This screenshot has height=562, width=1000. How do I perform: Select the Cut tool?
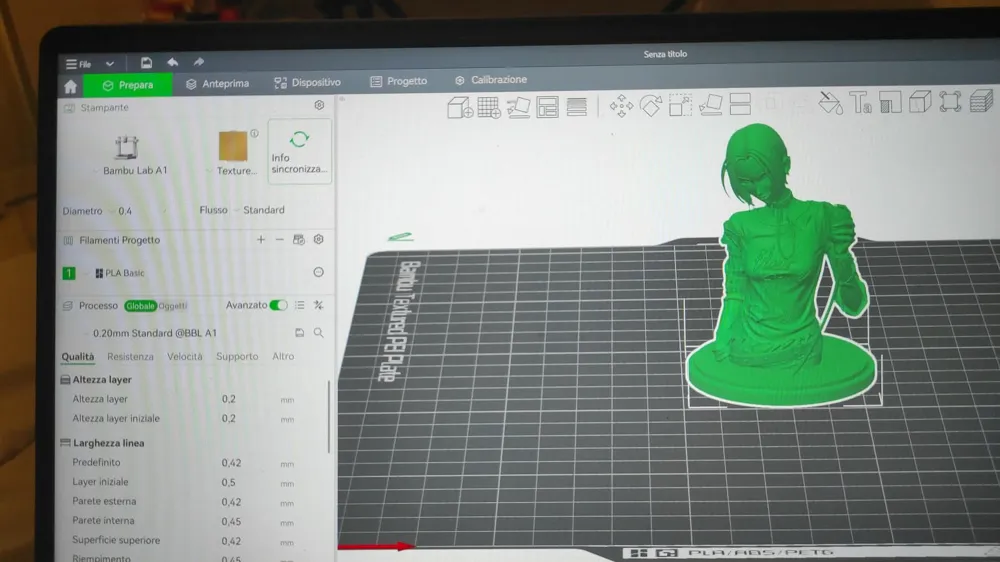pos(740,104)
